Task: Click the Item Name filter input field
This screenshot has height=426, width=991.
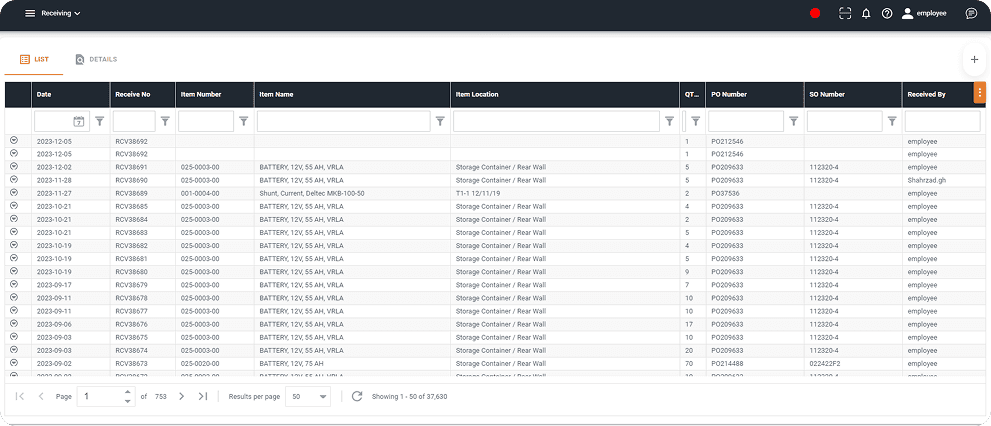Action: click(343, 121)
